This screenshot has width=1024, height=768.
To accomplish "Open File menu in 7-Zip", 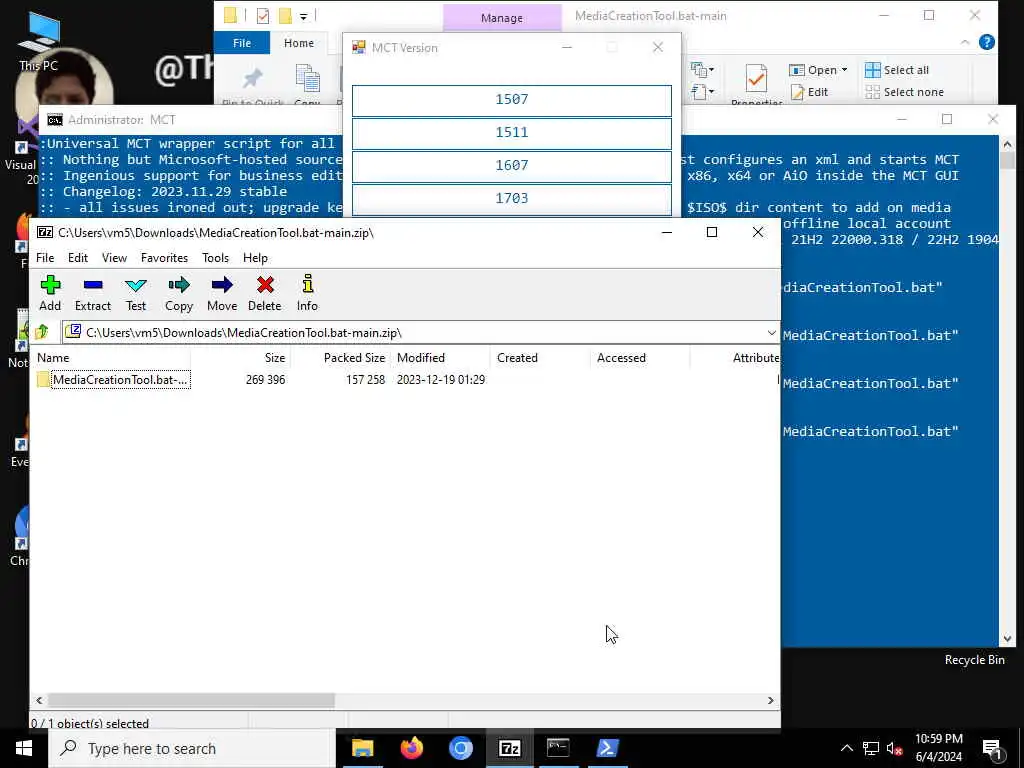I will click(x=45, y=258).
